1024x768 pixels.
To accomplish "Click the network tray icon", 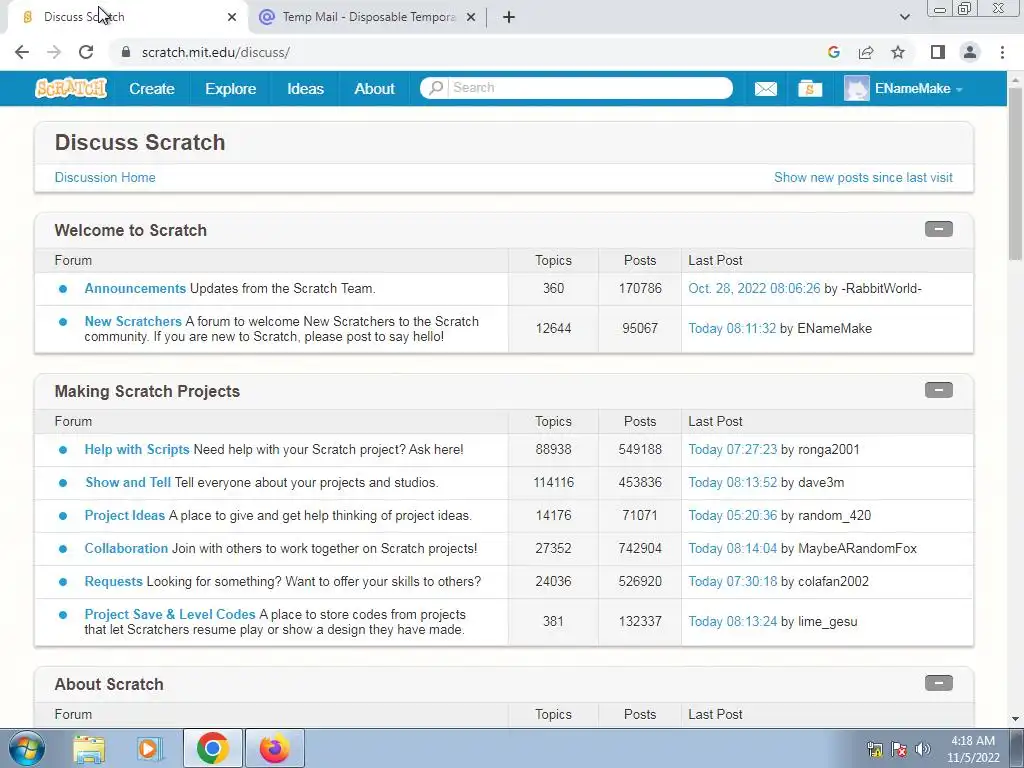I will pos(874,749).
